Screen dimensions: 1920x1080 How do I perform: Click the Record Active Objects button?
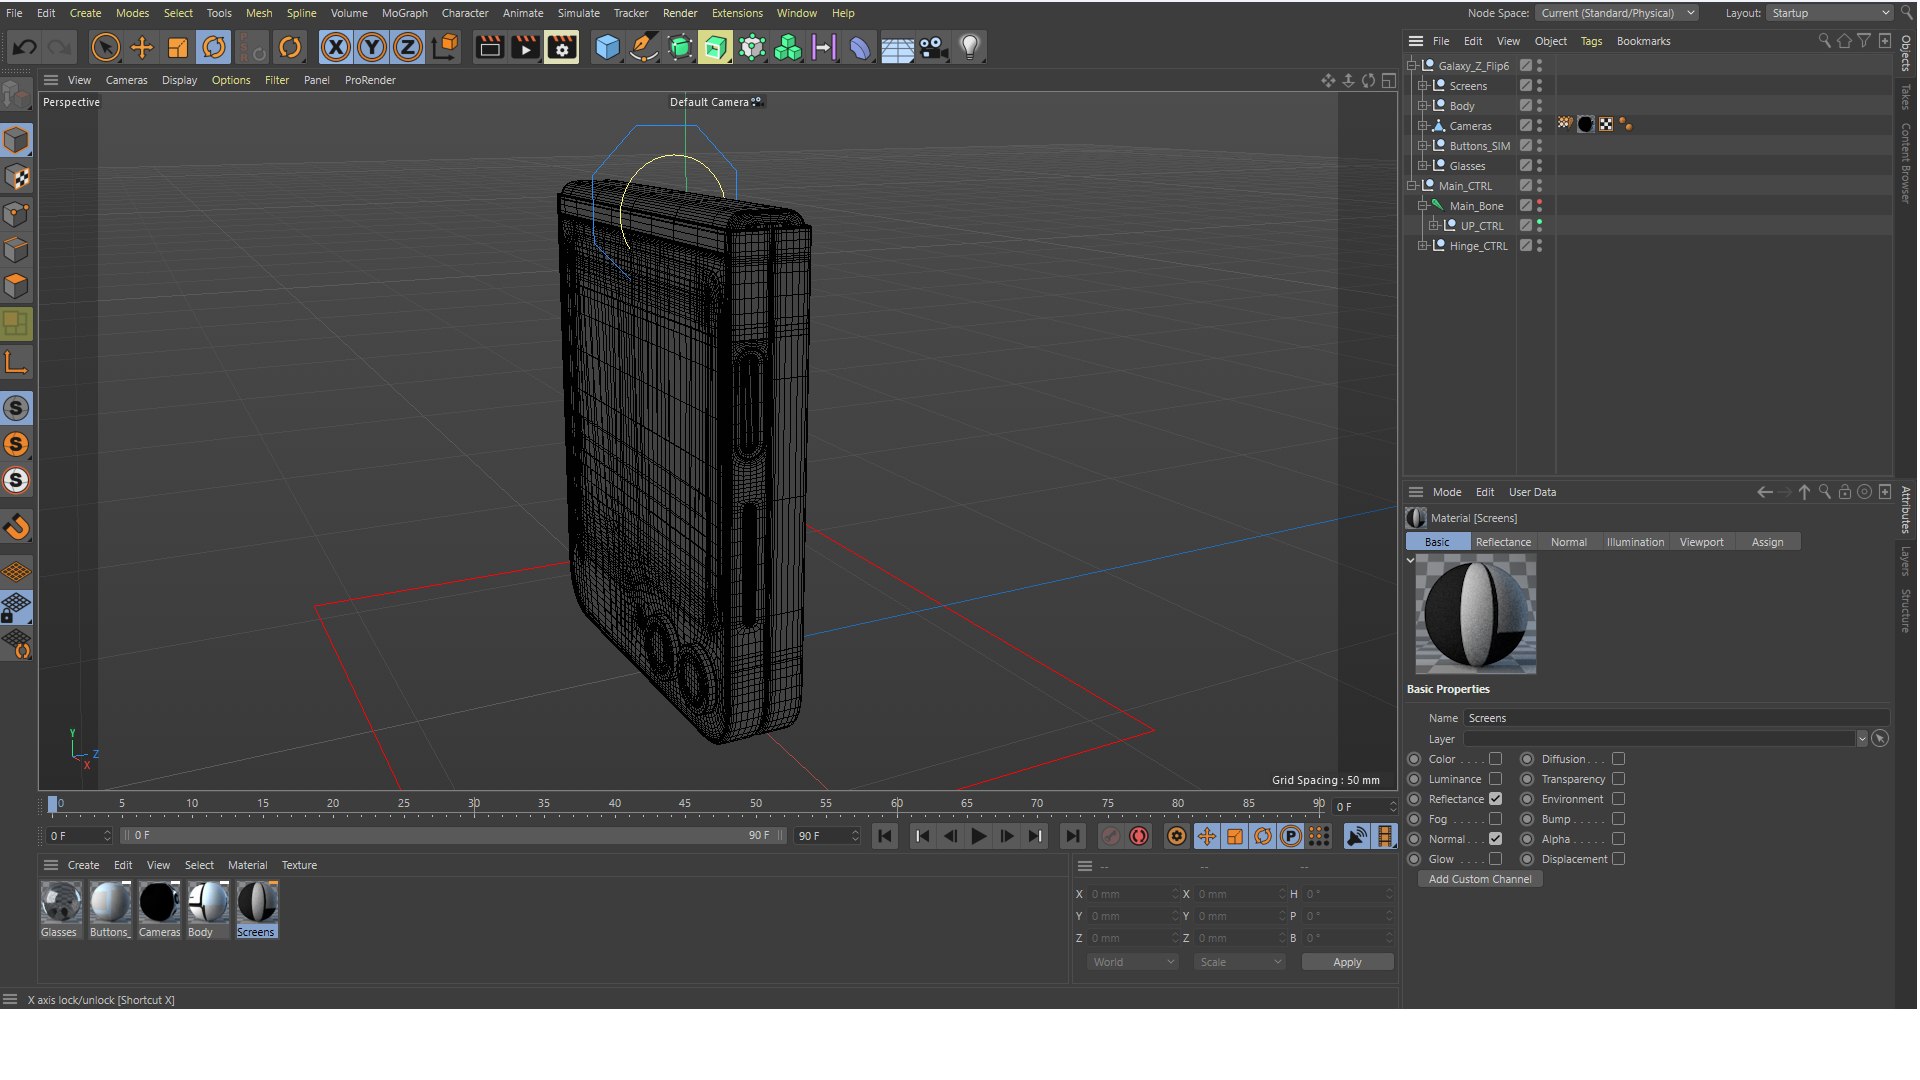[1110, 836]
